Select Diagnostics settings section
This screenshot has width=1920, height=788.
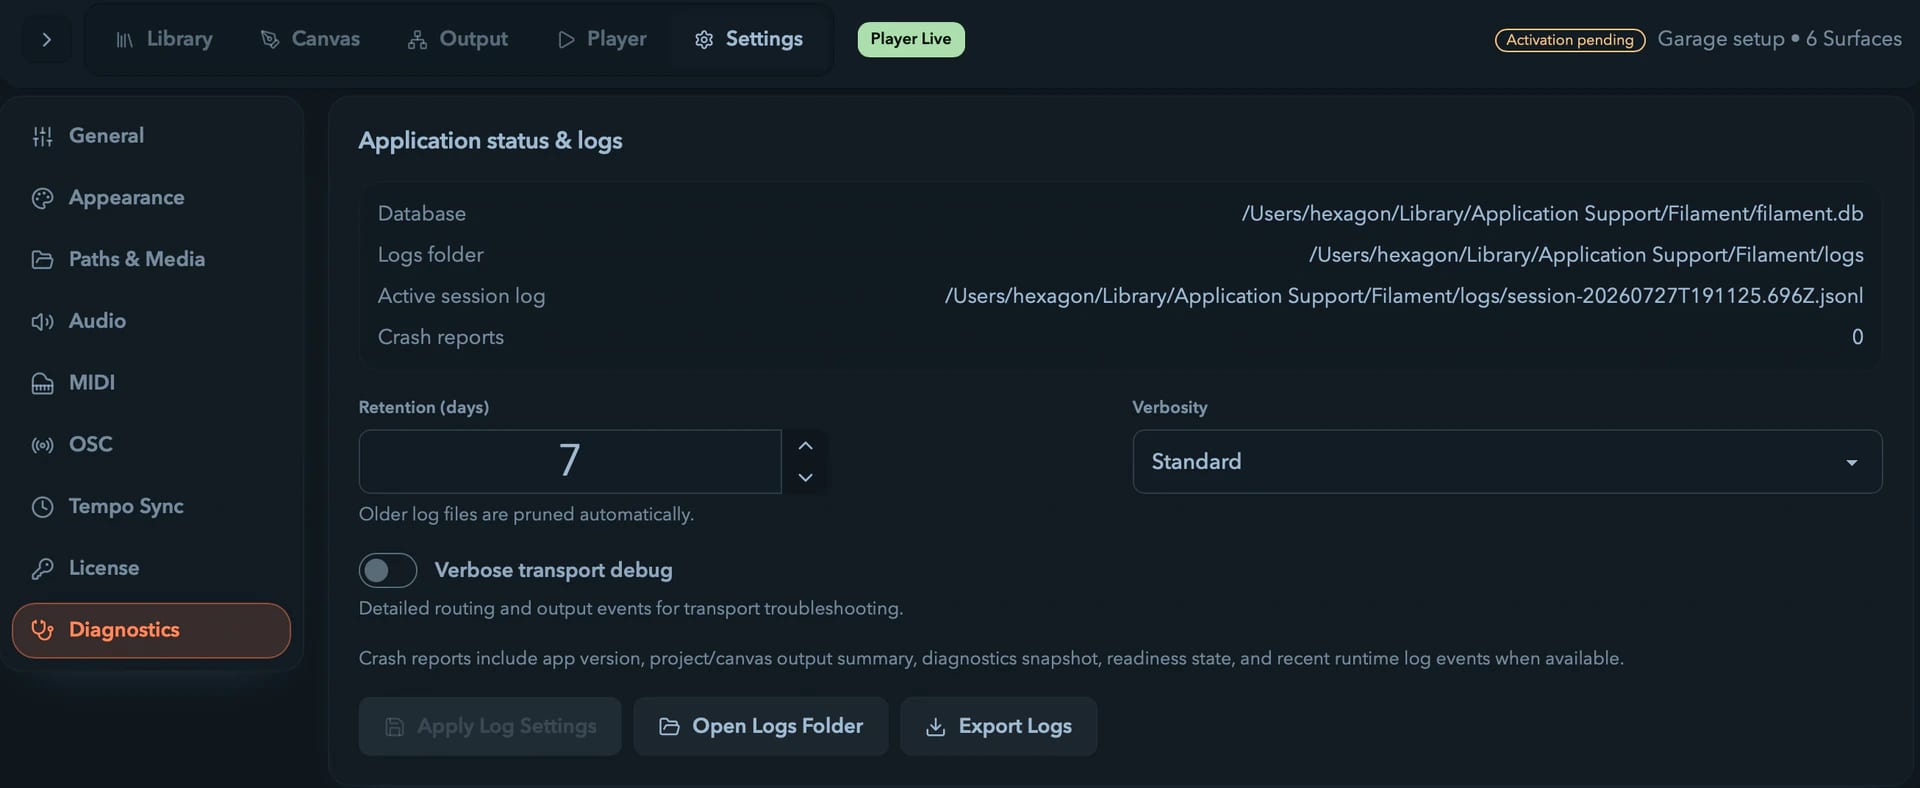point(151,630)
